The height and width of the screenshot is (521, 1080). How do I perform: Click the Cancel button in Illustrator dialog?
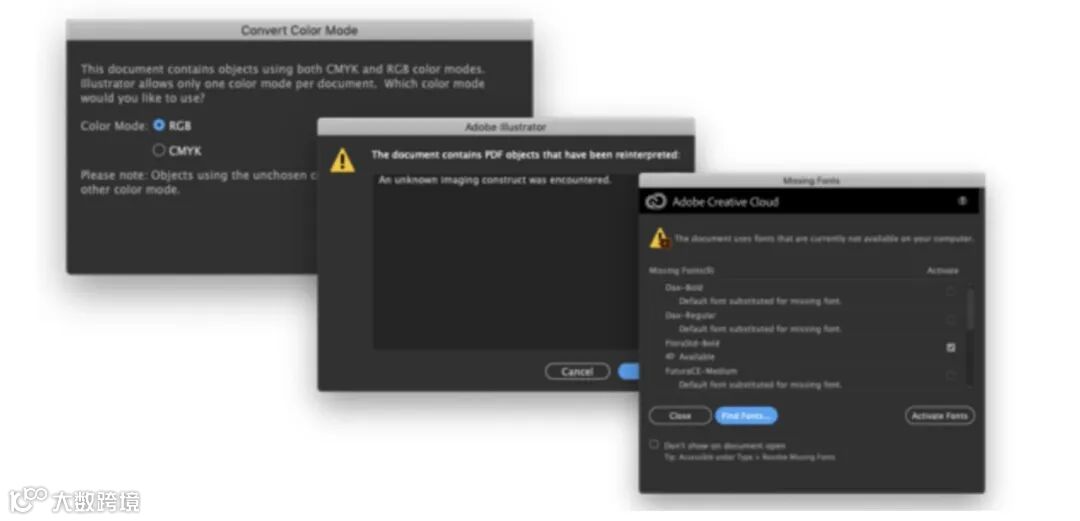pos(577,371)
